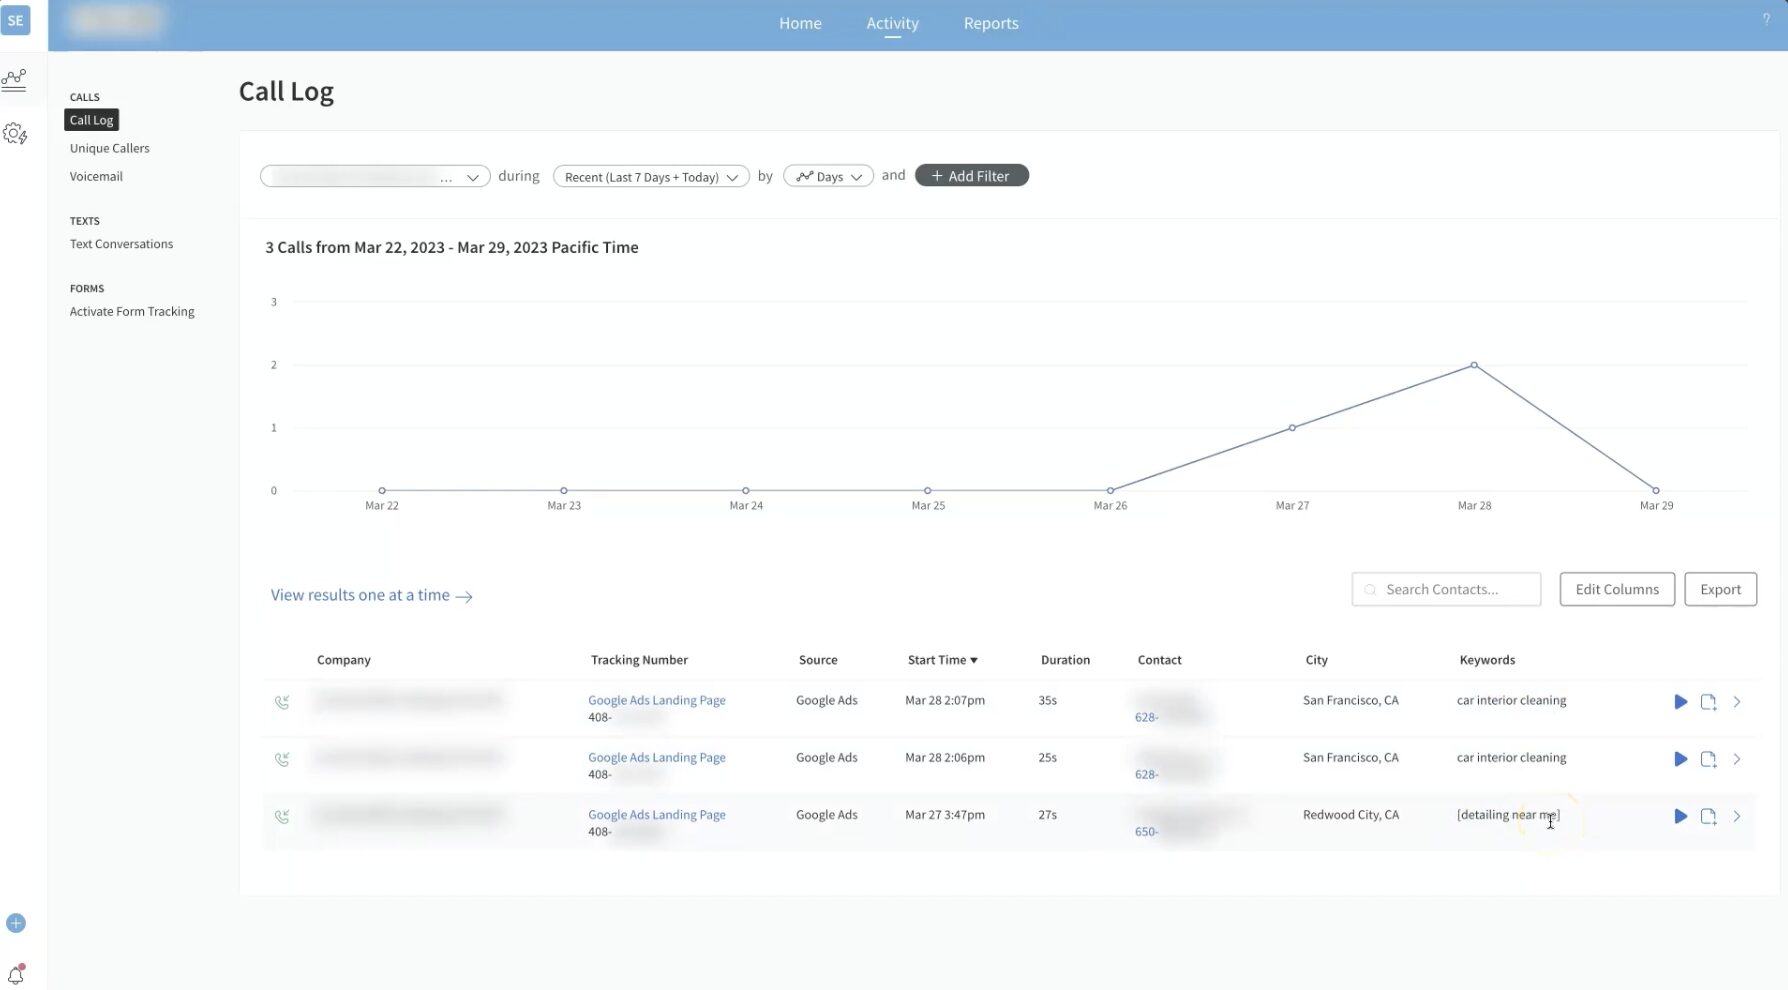Open the View results one at a time link
This screenshot has height=990, width=1788.
(360, 594)
